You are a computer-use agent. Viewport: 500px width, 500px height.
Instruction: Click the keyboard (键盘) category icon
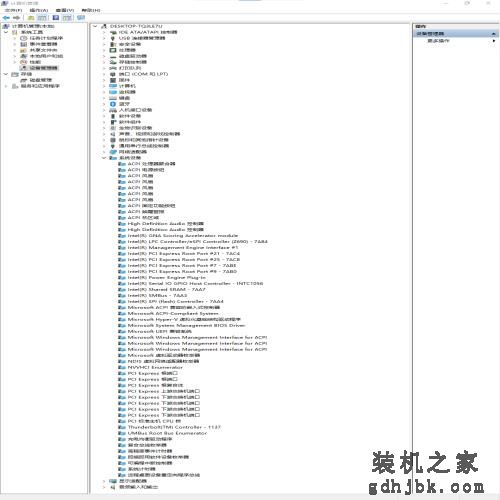pyautogui.click(x=113, y=98)
